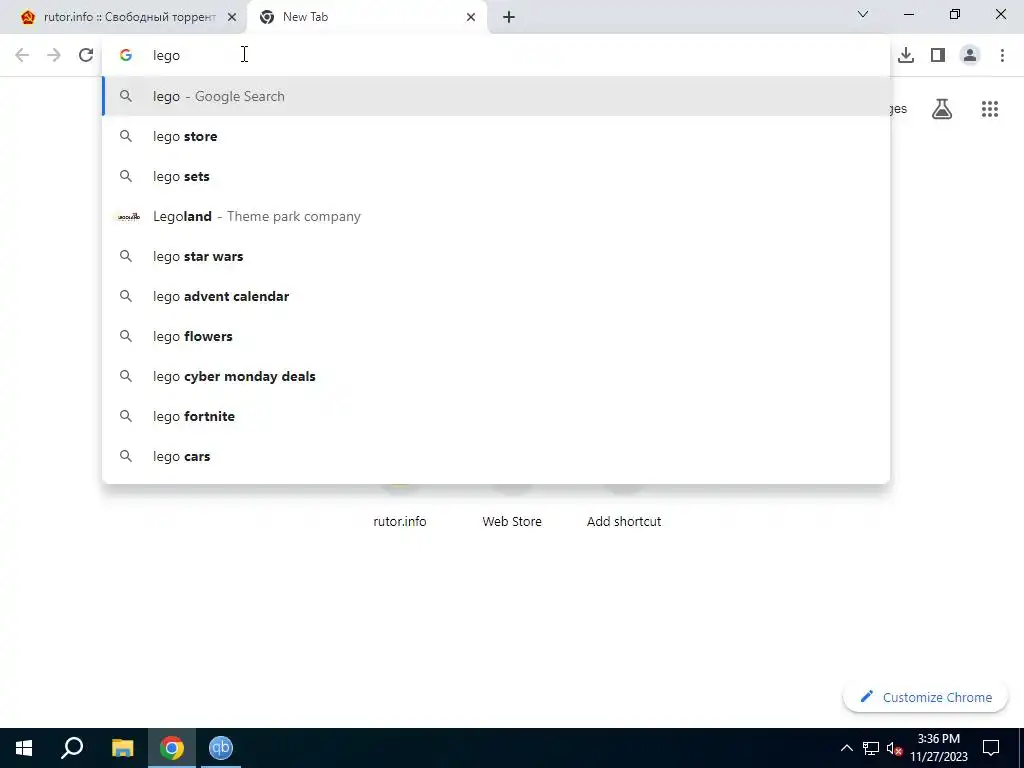Choose 'lego cyber monday deals' suggestion

[496, 376]
